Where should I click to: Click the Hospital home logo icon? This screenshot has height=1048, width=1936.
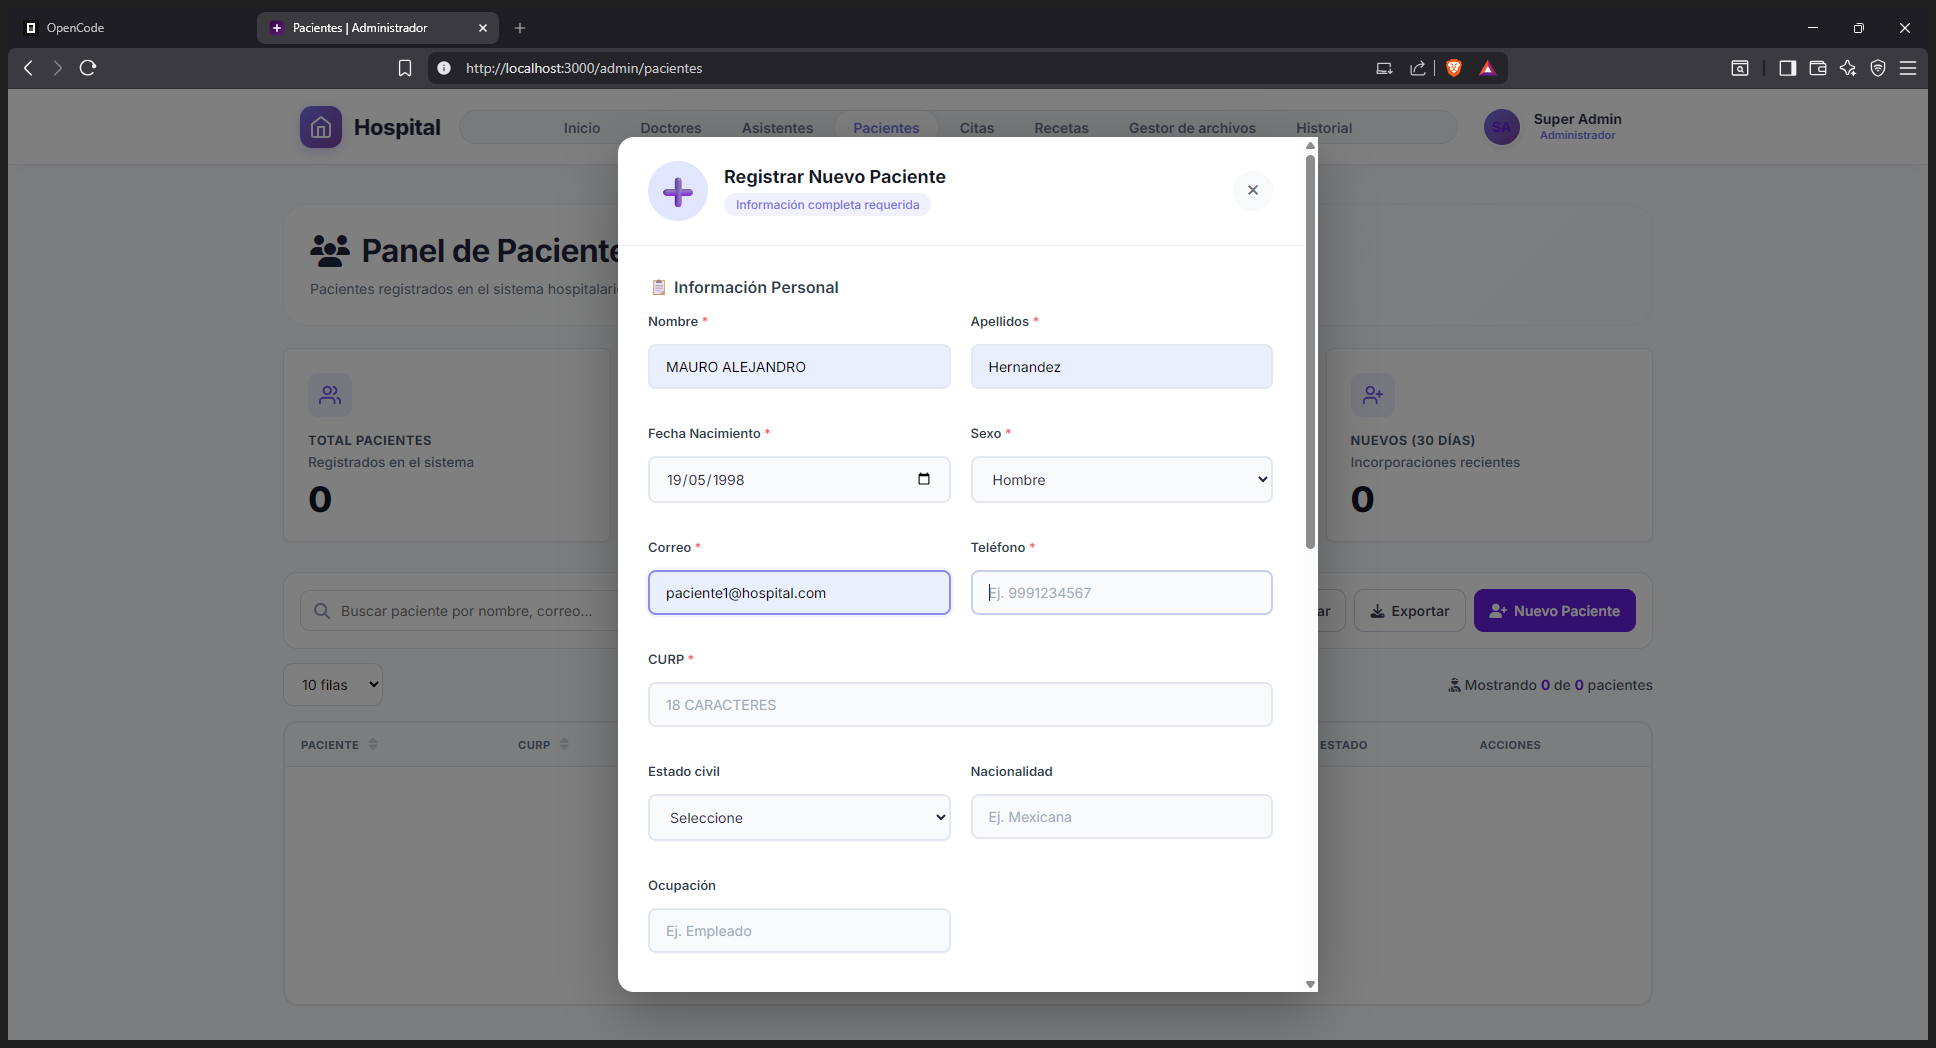[x=321, y=127]
